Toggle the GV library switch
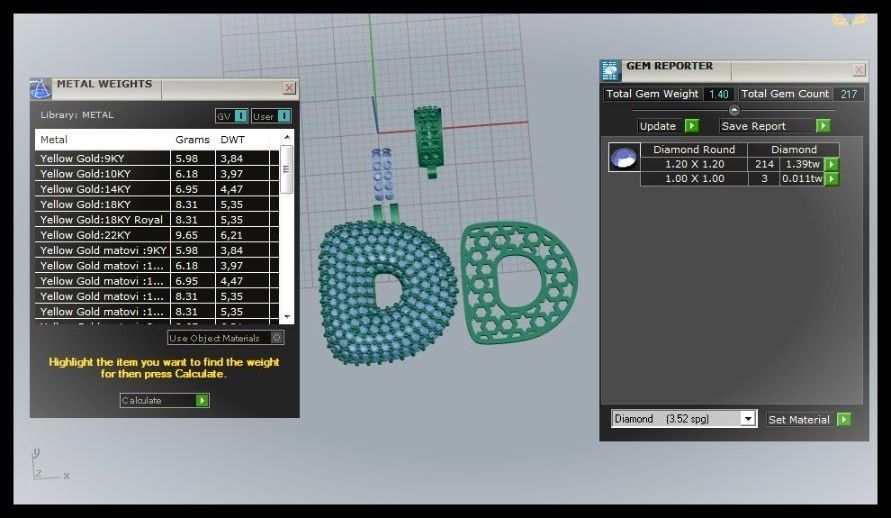Viewport: 891px width, 518px height. coord(241,116)
